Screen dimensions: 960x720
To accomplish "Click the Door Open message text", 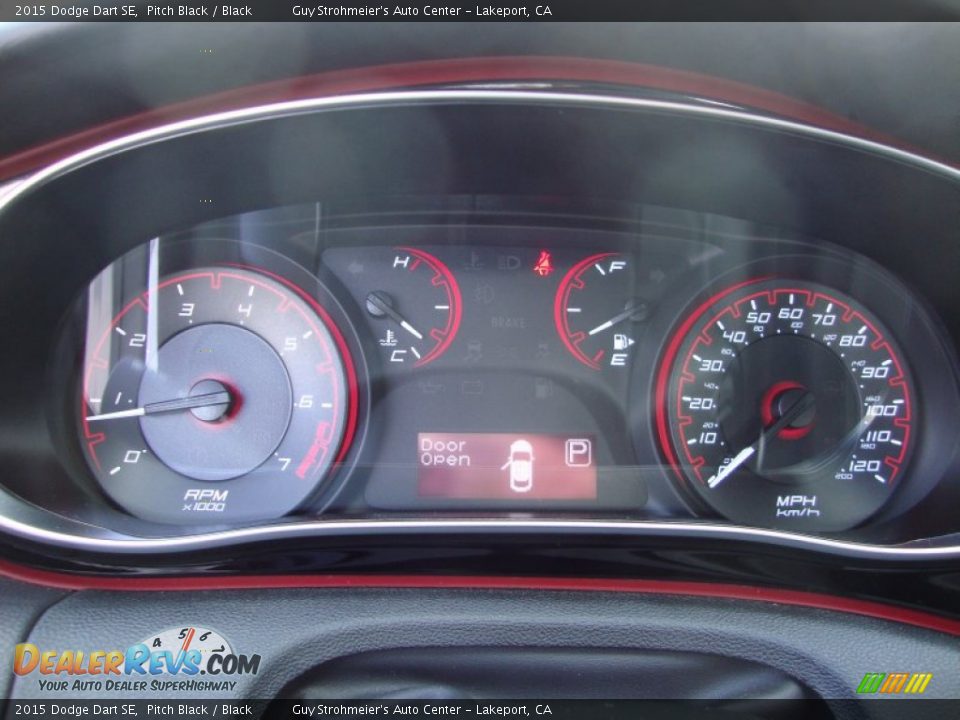I will point(445,453).
